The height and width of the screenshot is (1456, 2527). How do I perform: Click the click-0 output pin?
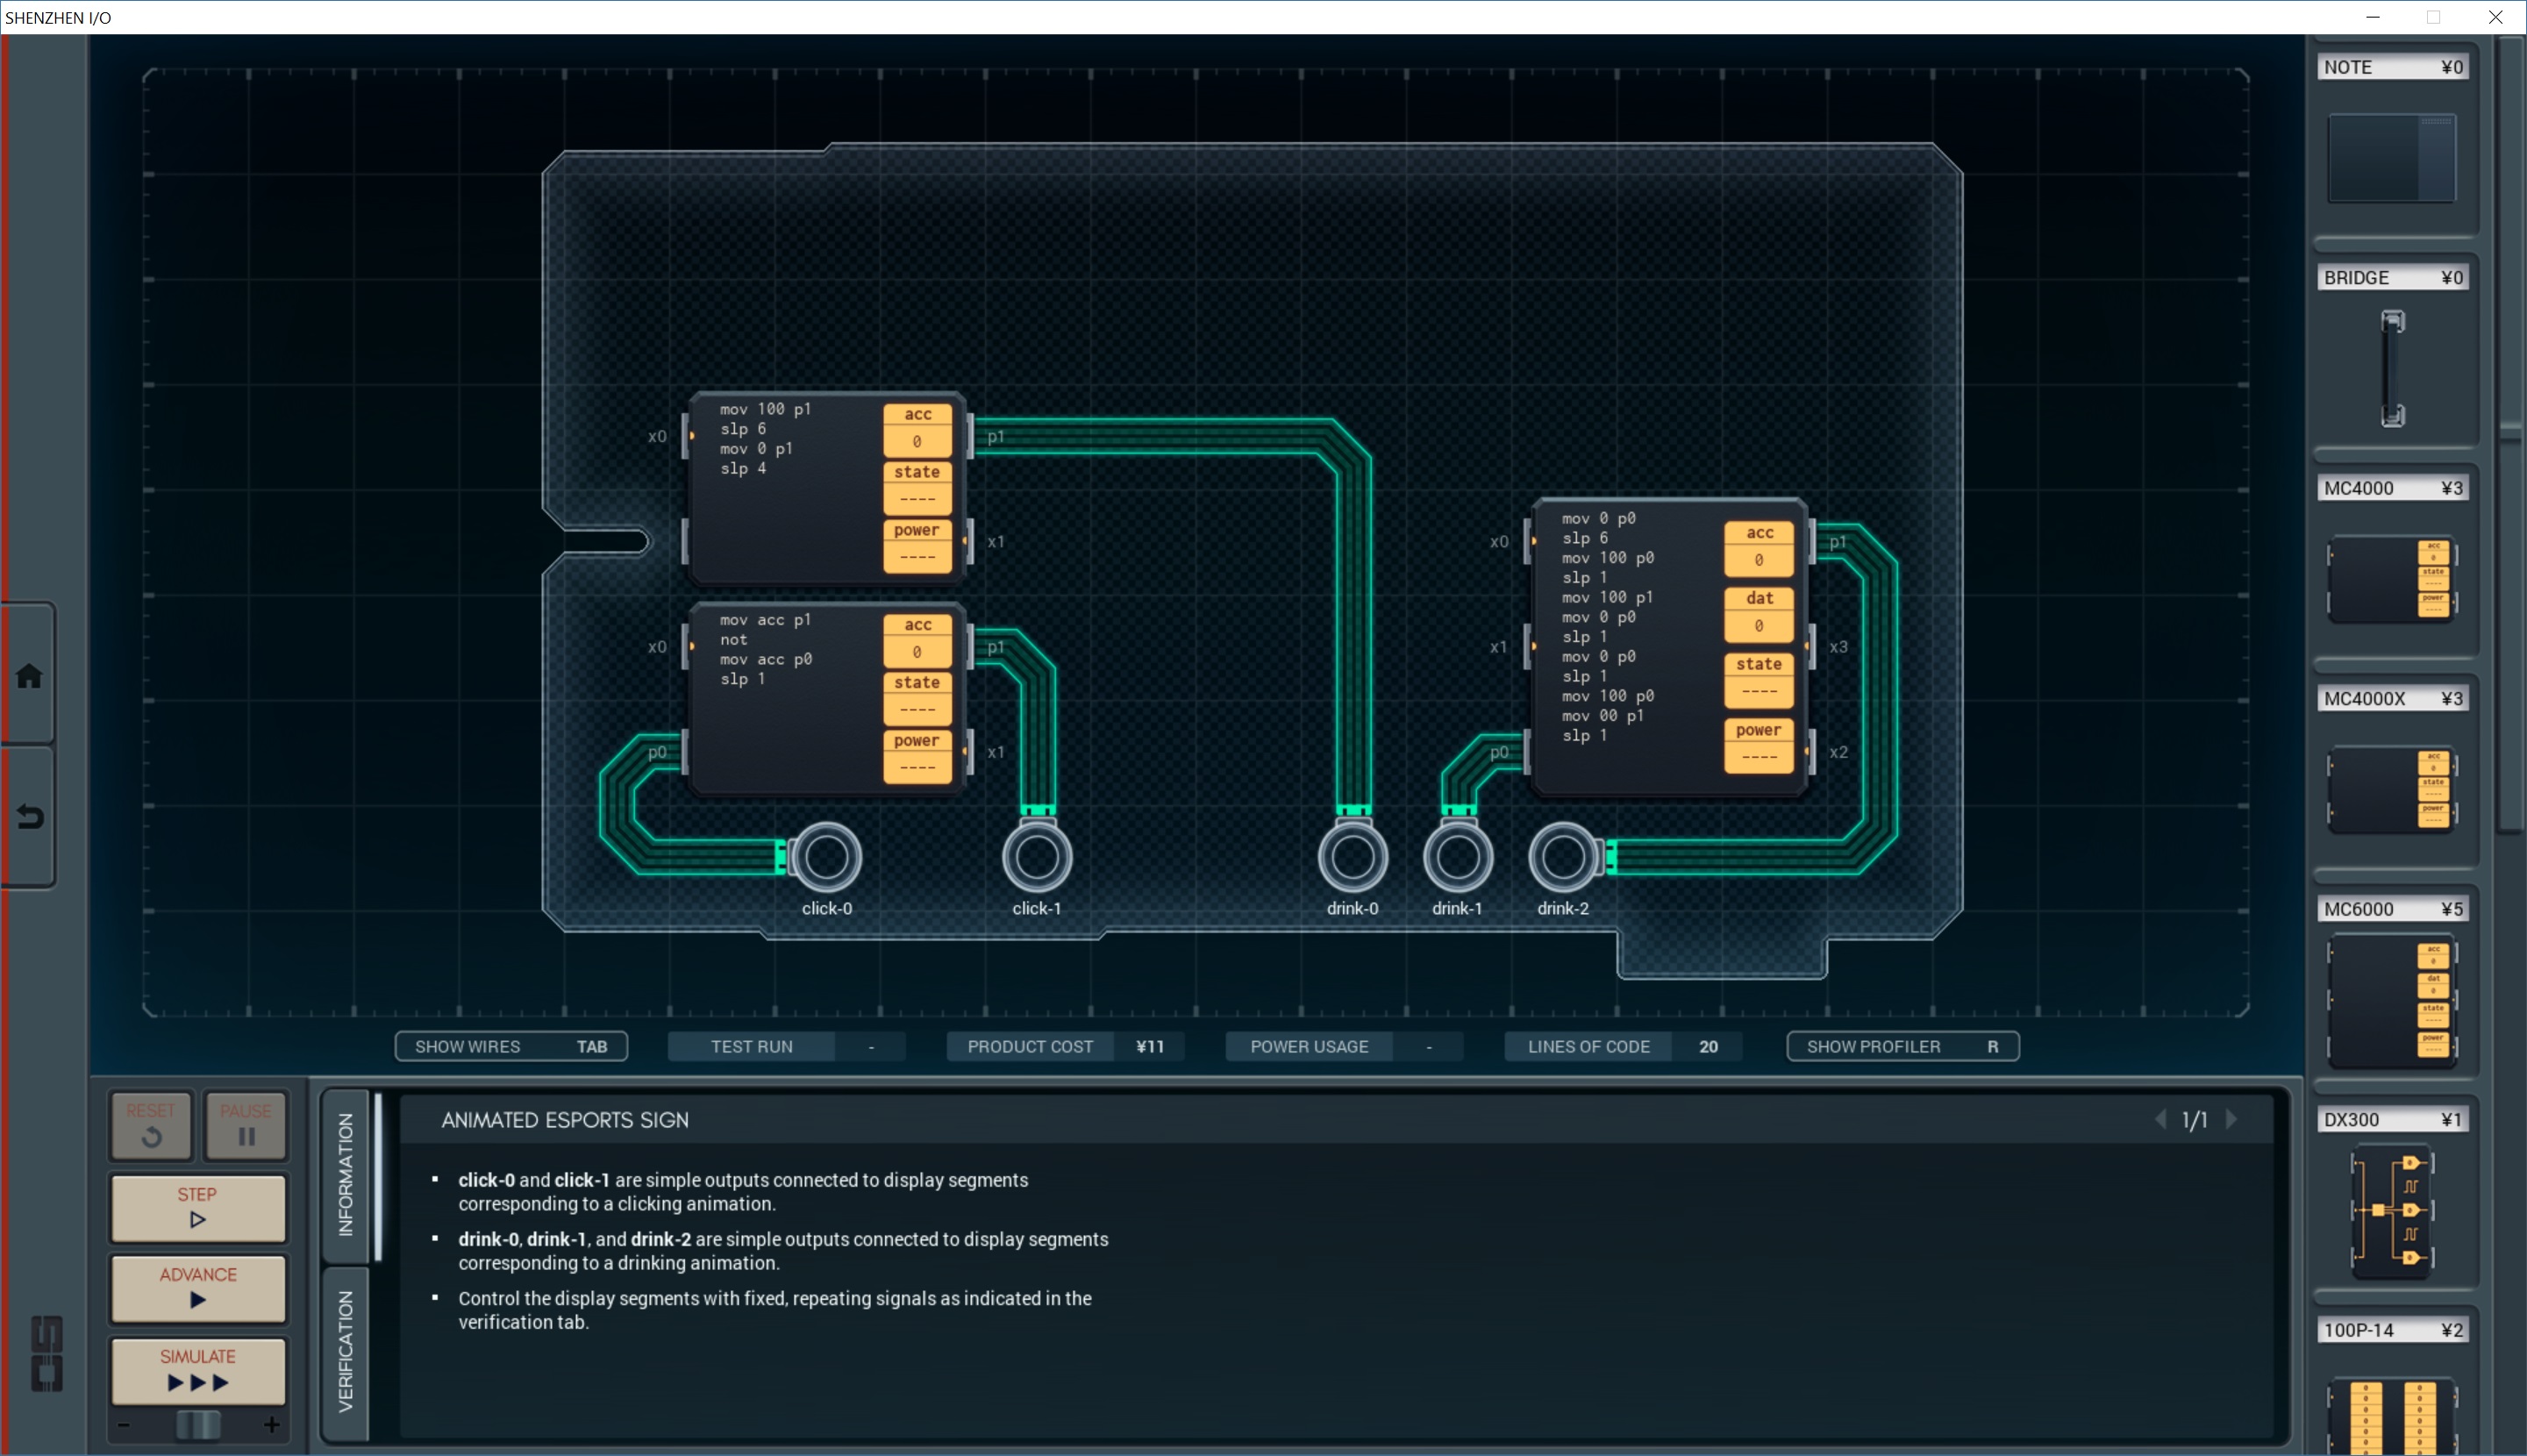[x=827, y=857]
